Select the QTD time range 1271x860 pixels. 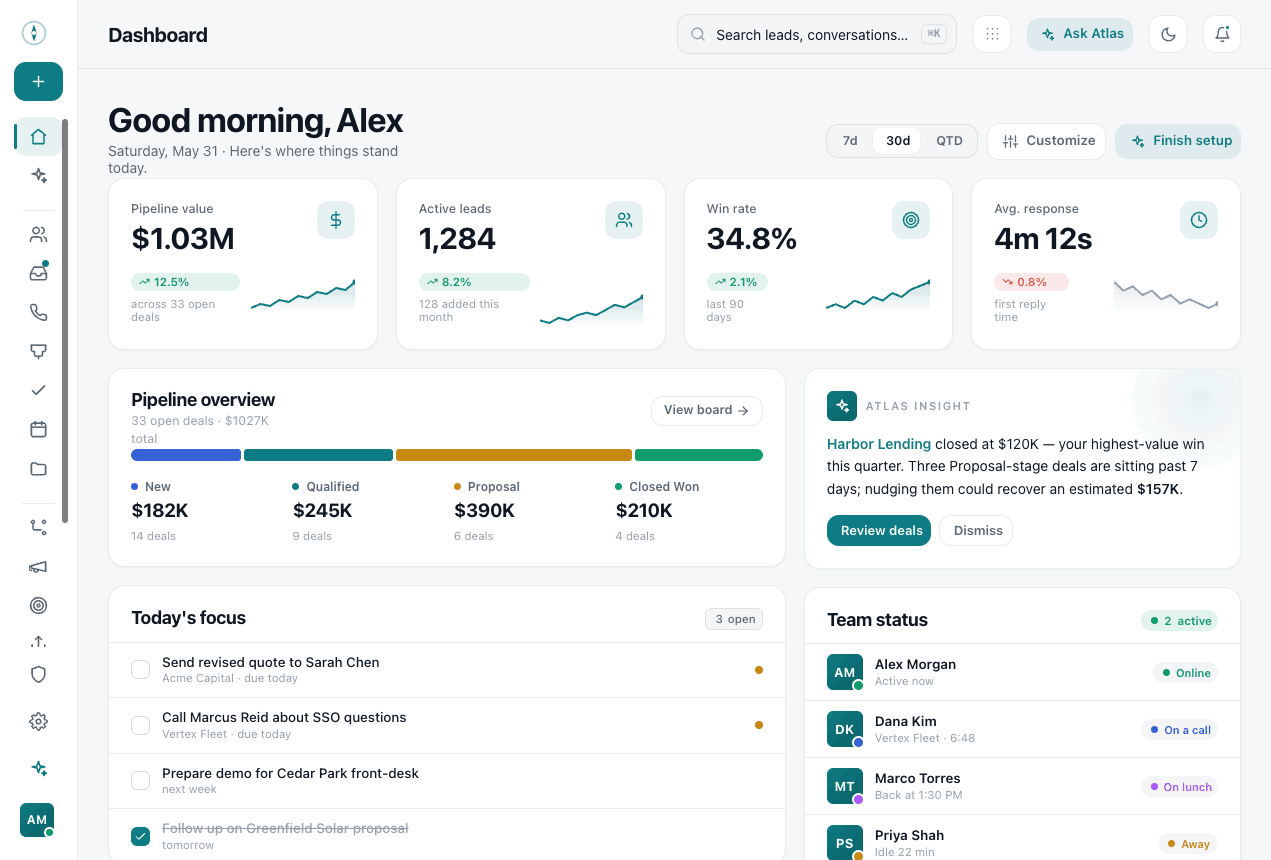pyautogui.click(x=949, y=141)
